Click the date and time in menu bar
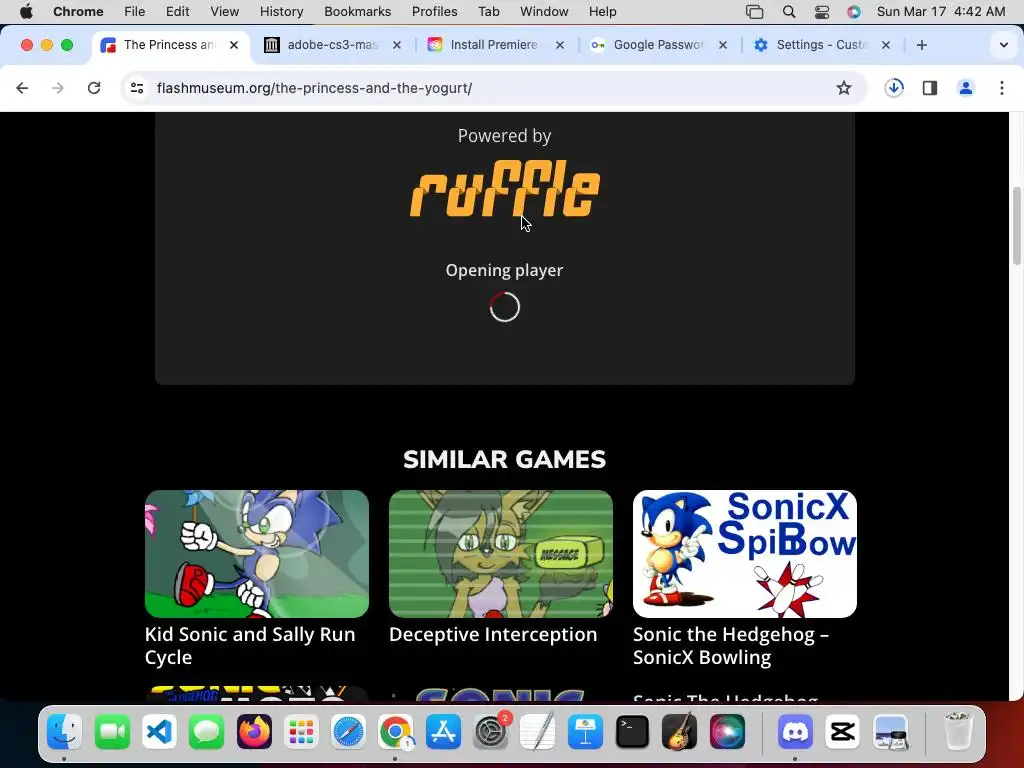Image resolution: width=1024 pixels, height=768 pixels. (x=940, y=12)
